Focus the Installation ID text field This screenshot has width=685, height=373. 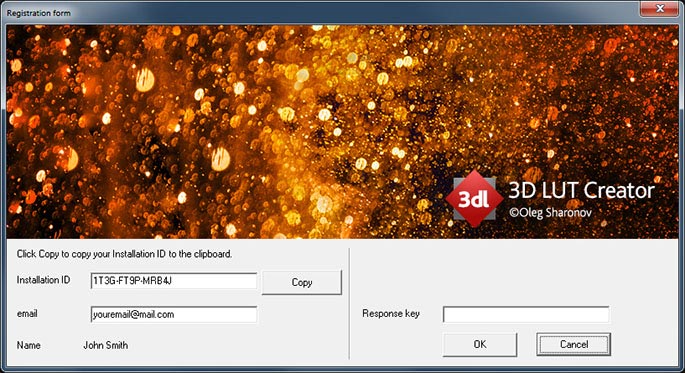point(174,281)
